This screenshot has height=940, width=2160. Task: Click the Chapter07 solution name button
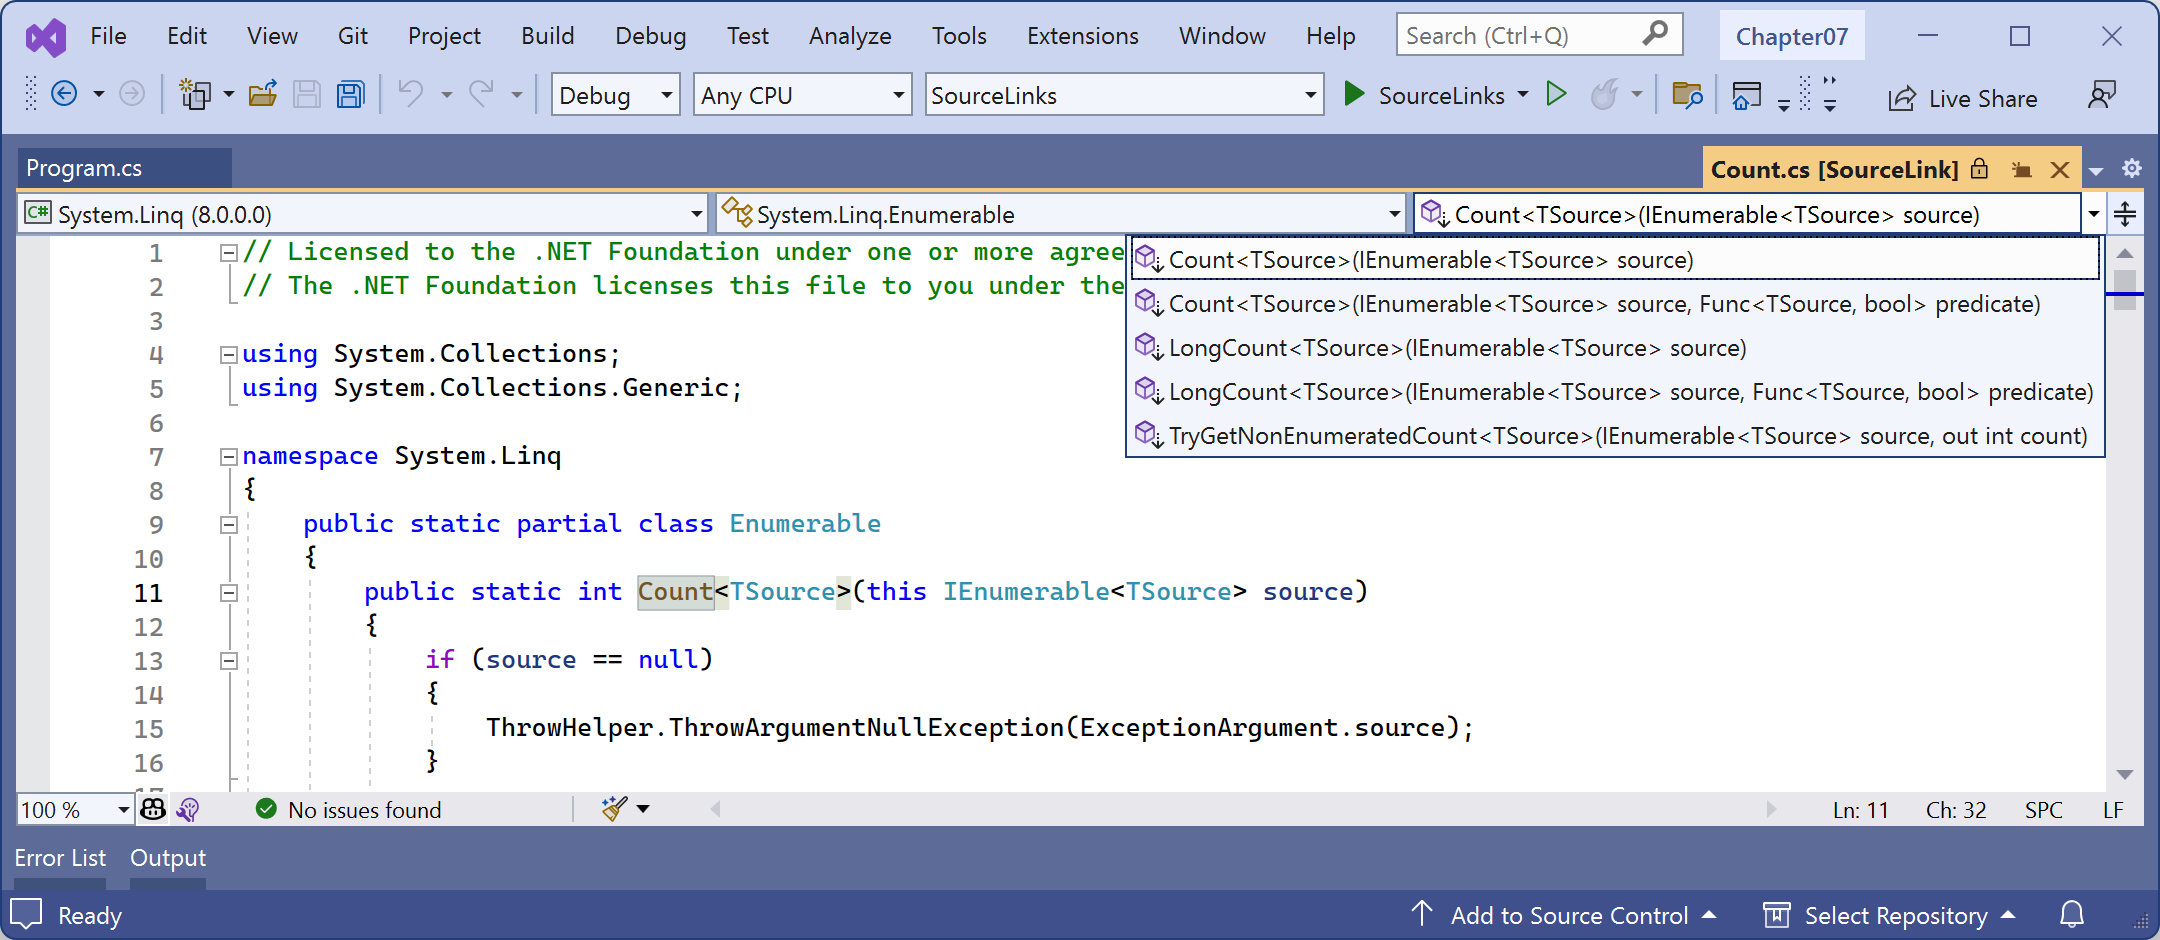pos(1791,37)
